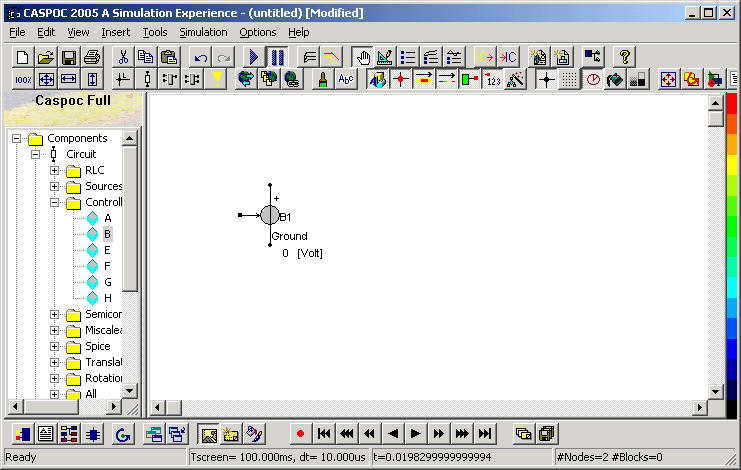Jump to the first frame
The image size is (741, 470).
(x=324, y=434)
